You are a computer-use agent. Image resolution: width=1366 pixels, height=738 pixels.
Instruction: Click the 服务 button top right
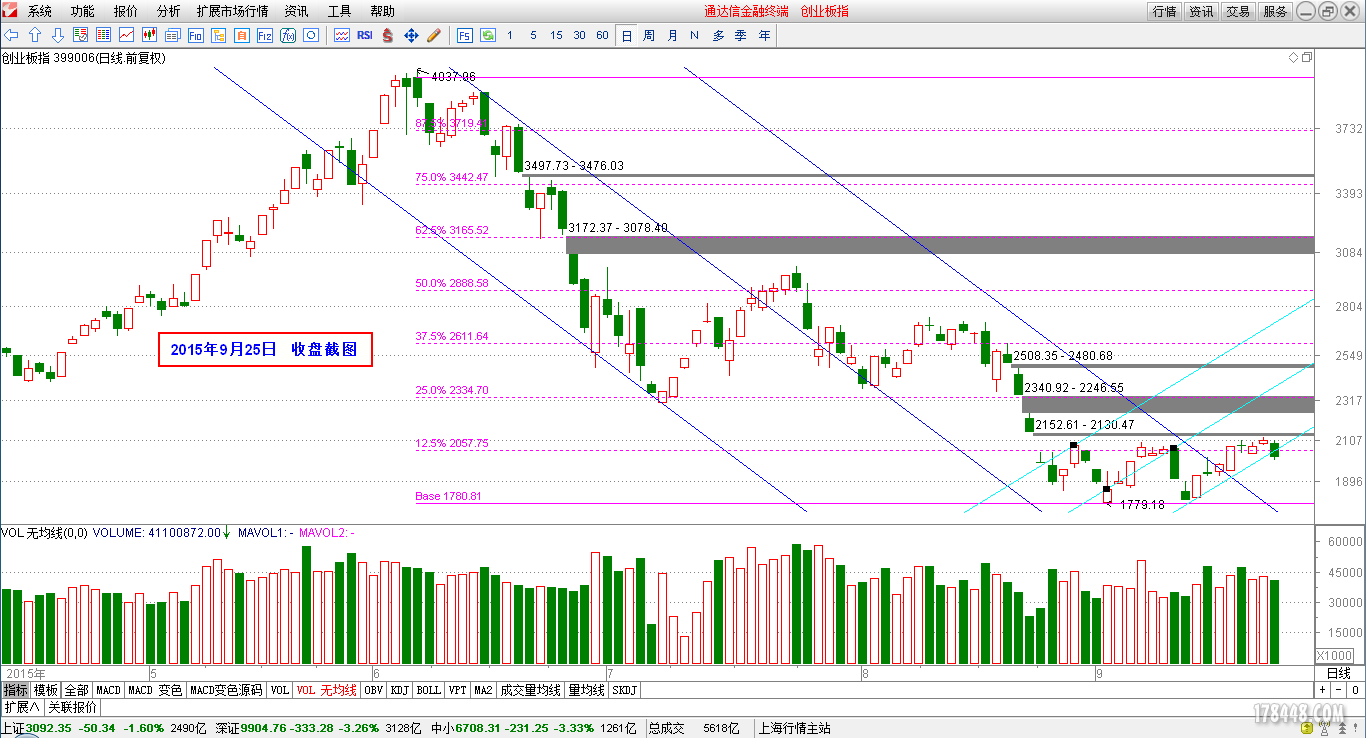[x=1275, y=11]
